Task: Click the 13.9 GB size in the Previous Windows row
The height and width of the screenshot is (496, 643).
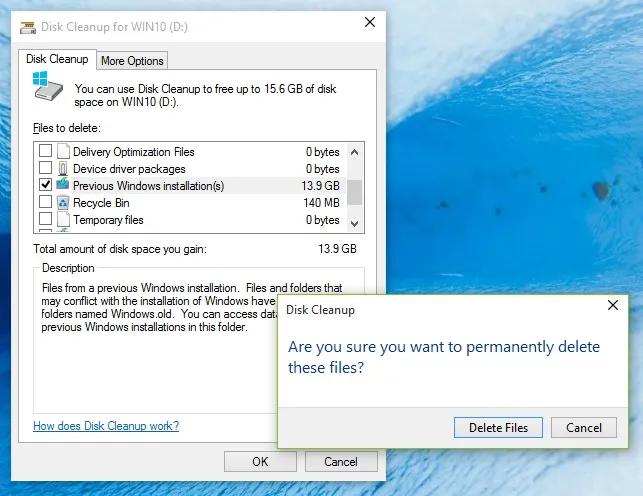Action: click(320, 186)
